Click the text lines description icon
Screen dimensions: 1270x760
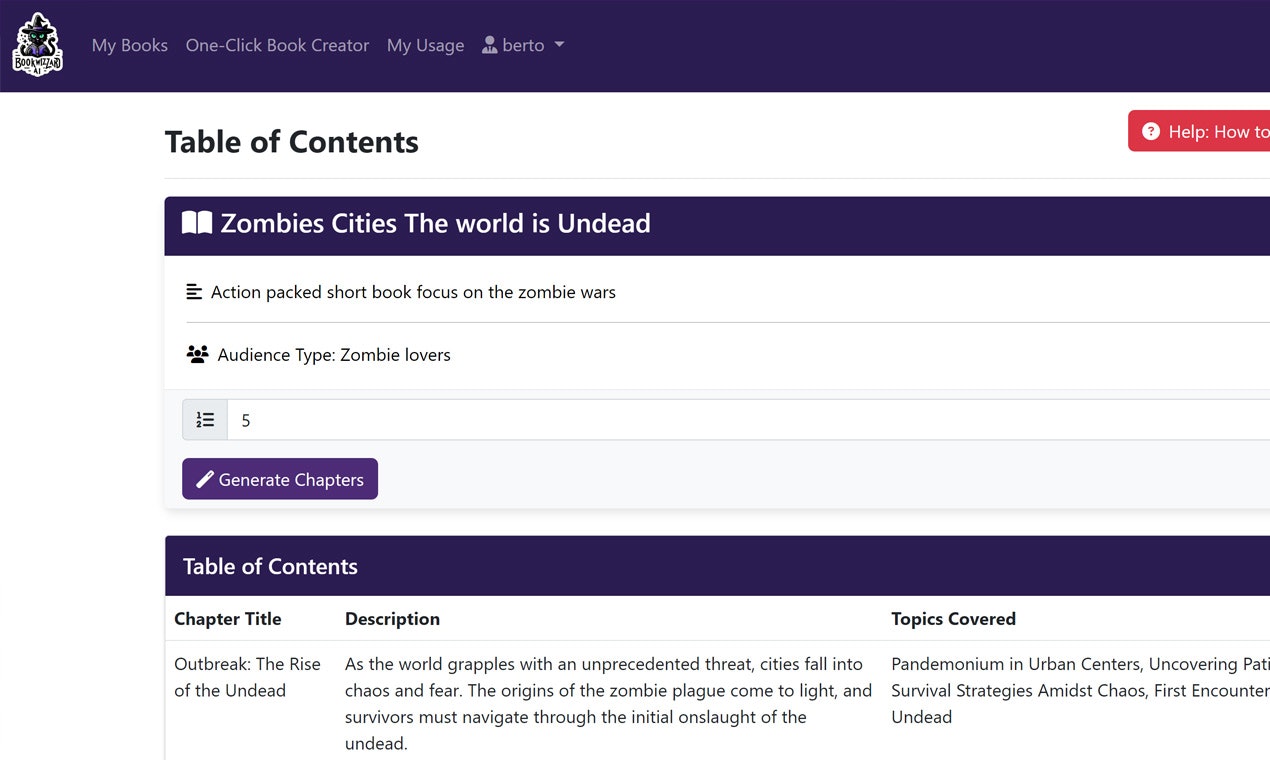coord(194,292)
